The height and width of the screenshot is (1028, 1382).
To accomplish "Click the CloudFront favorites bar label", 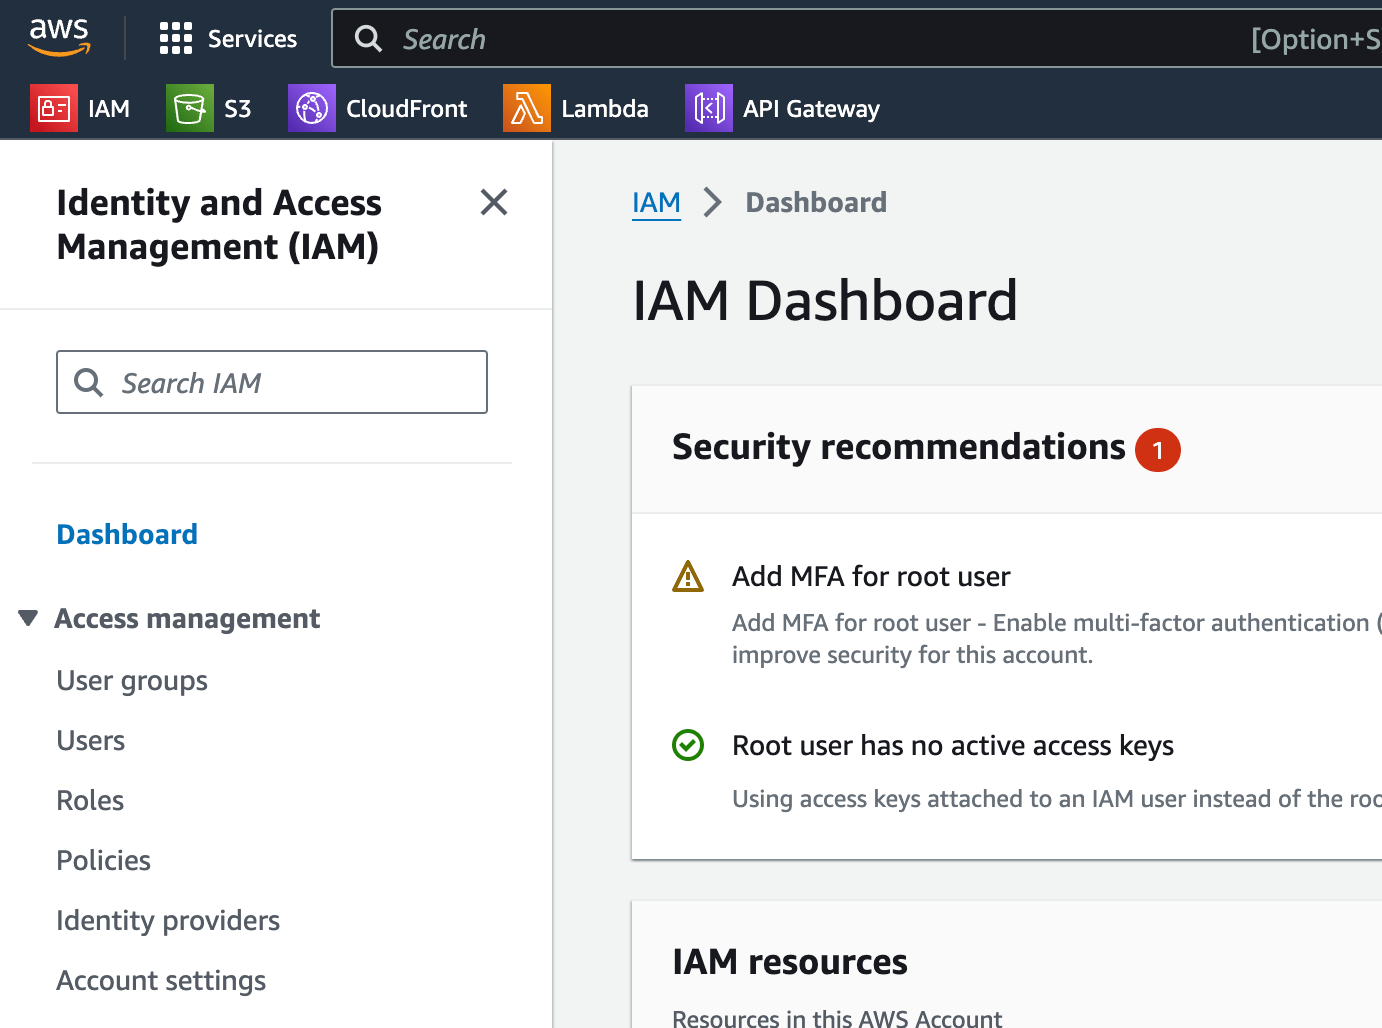I will coord(407,109).
